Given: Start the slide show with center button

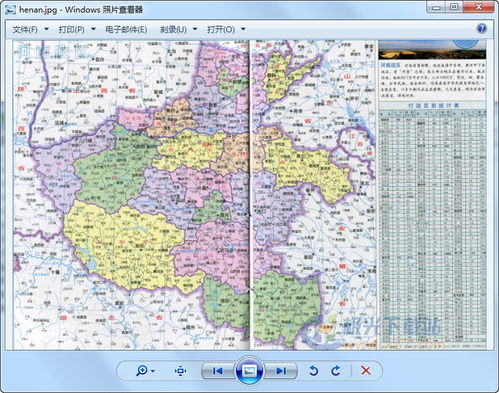Looking at the screenshot, I should click(249, 370).
